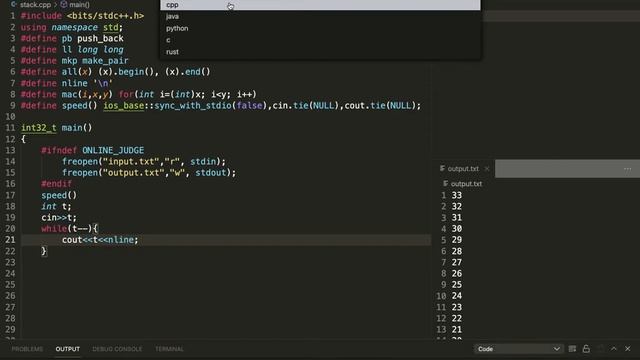Click the '#ifndef ONLINE_JUDGE' line
640x360 pixels.
point(93,150)
